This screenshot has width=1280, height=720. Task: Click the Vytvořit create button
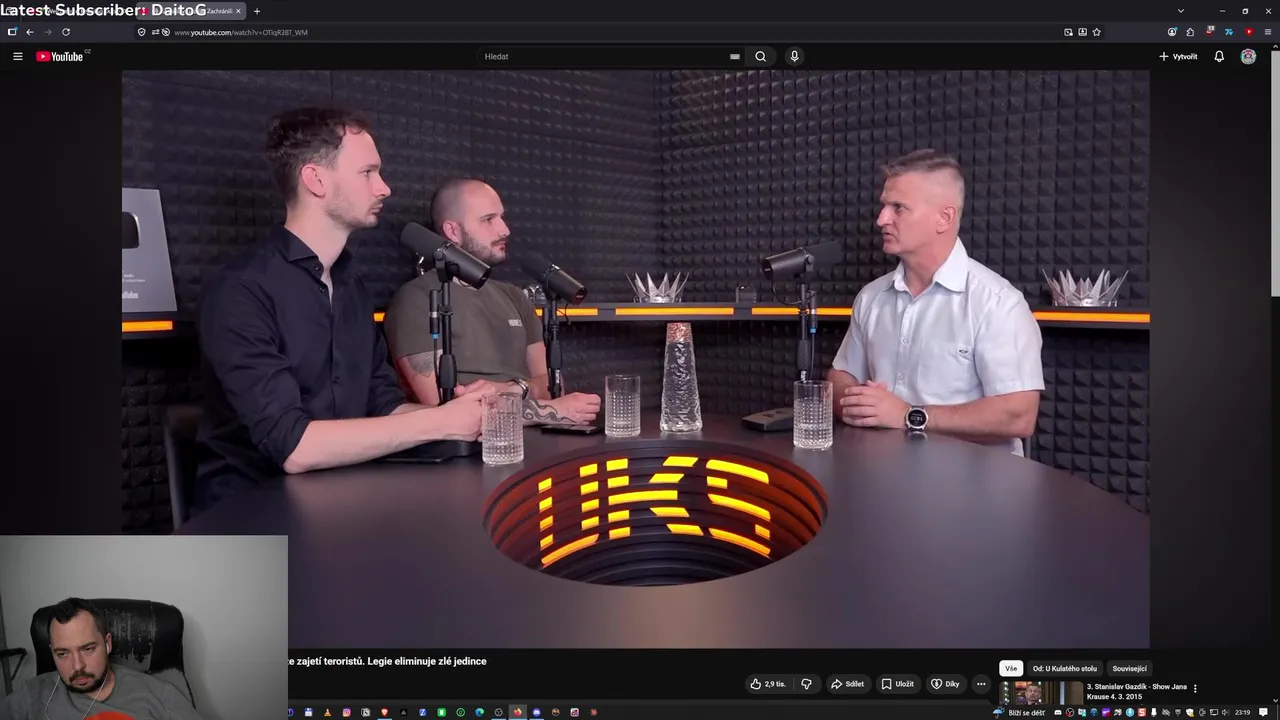coord(1178,56)
